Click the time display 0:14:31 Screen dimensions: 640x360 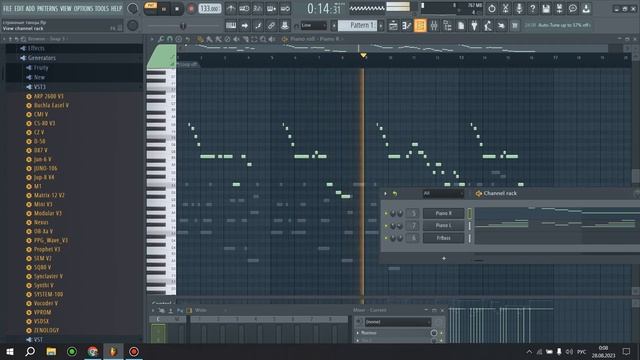click(x=325, y=9)
